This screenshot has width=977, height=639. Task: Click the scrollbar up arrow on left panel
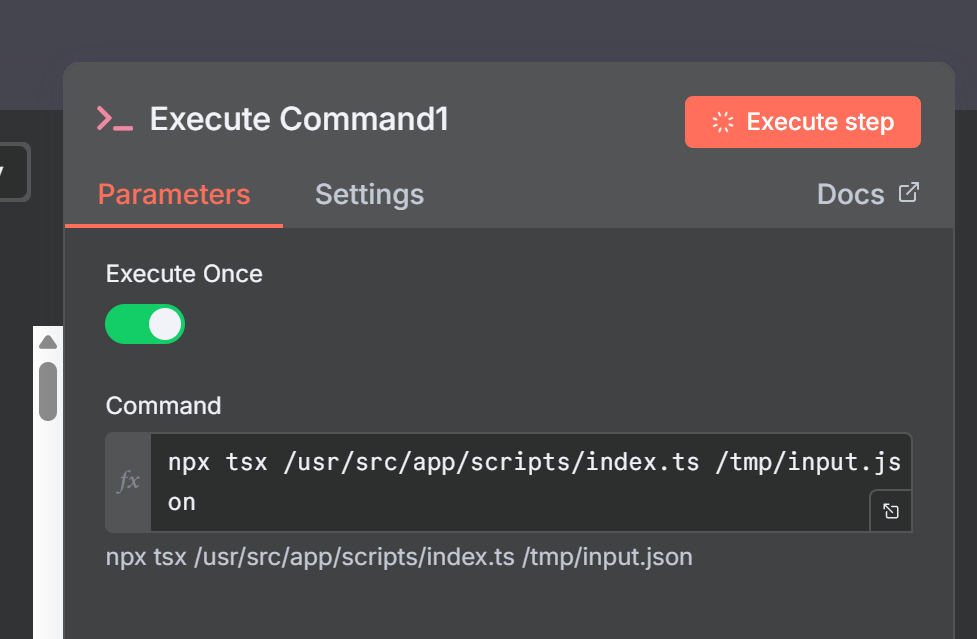tap(48, 342)
